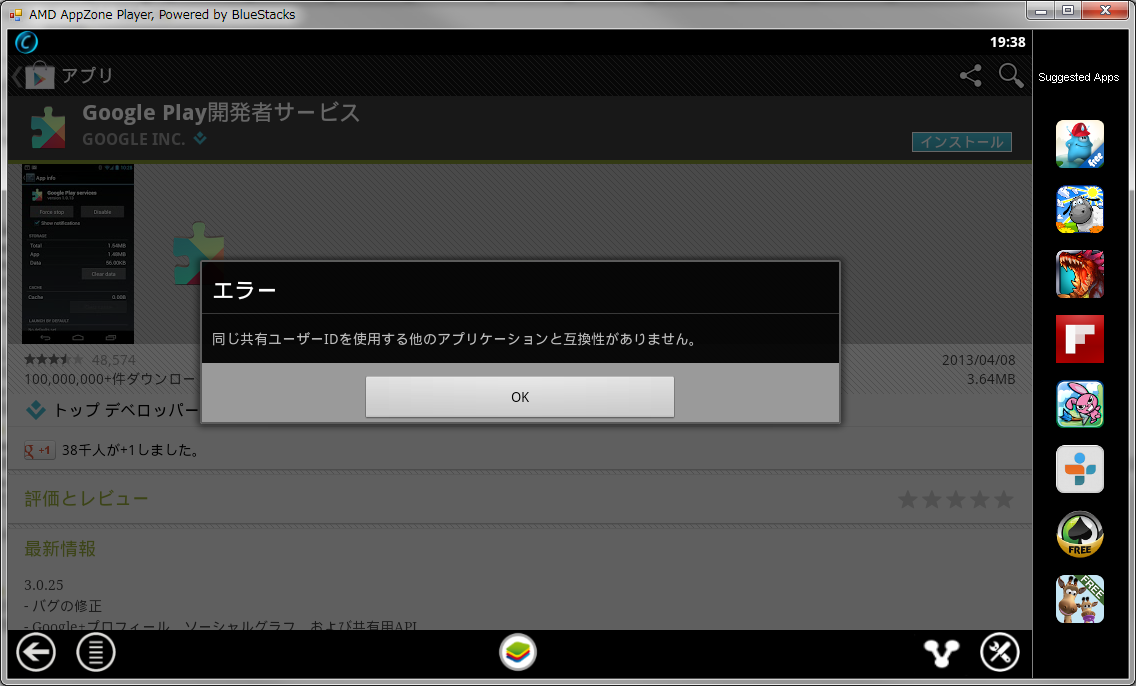
Task: Click the エラー dialog title
Action: click(244, 290)
